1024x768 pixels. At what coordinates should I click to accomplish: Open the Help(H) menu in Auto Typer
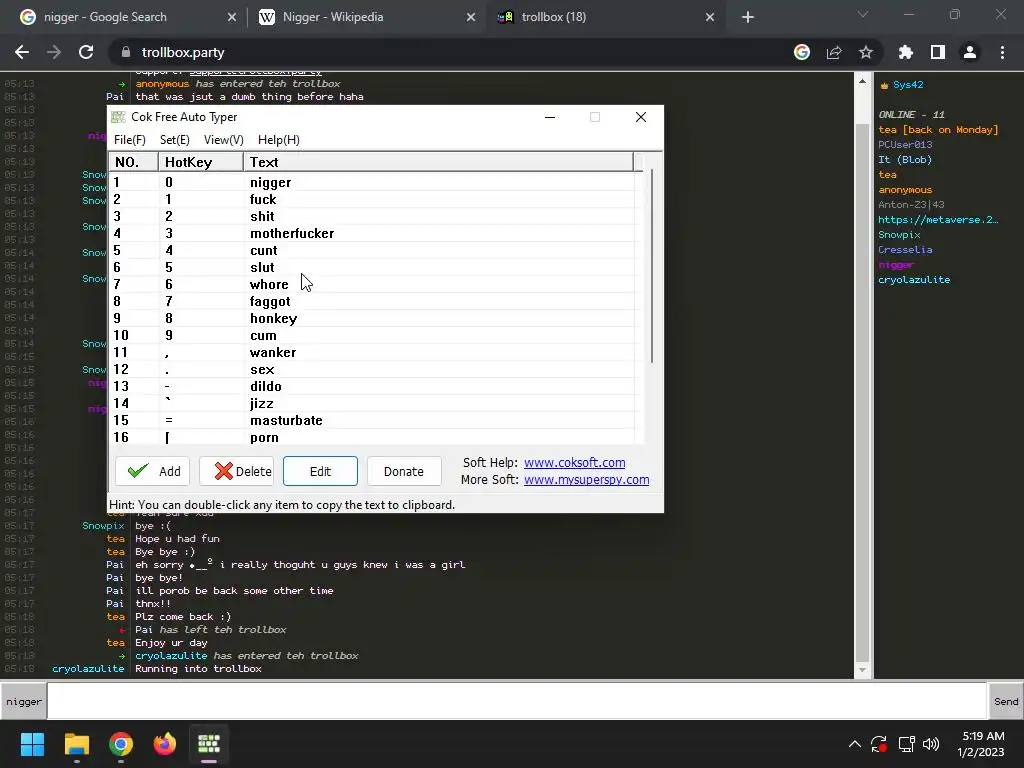point(279,140)
